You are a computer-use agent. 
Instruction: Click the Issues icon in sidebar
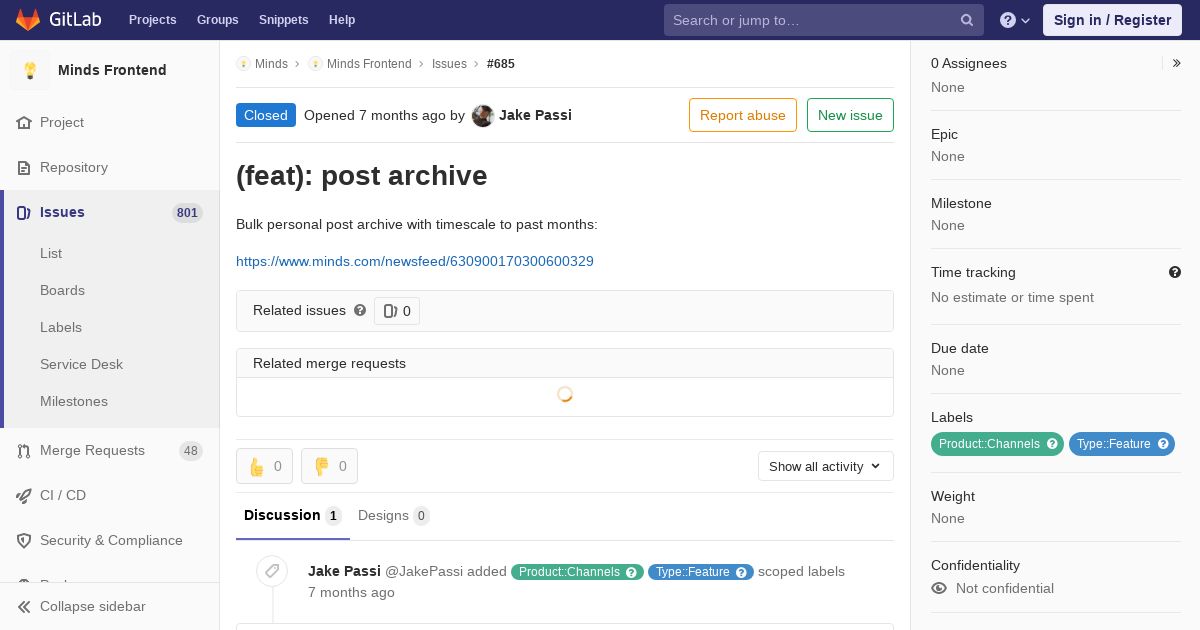tap(24, 212)
